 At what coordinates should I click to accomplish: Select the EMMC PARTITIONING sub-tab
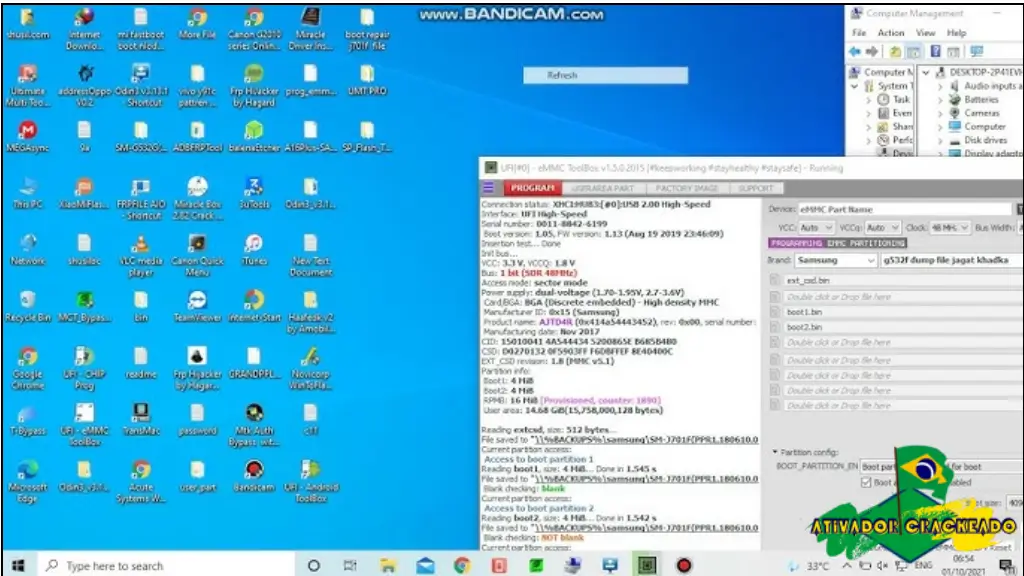(866, 243)
